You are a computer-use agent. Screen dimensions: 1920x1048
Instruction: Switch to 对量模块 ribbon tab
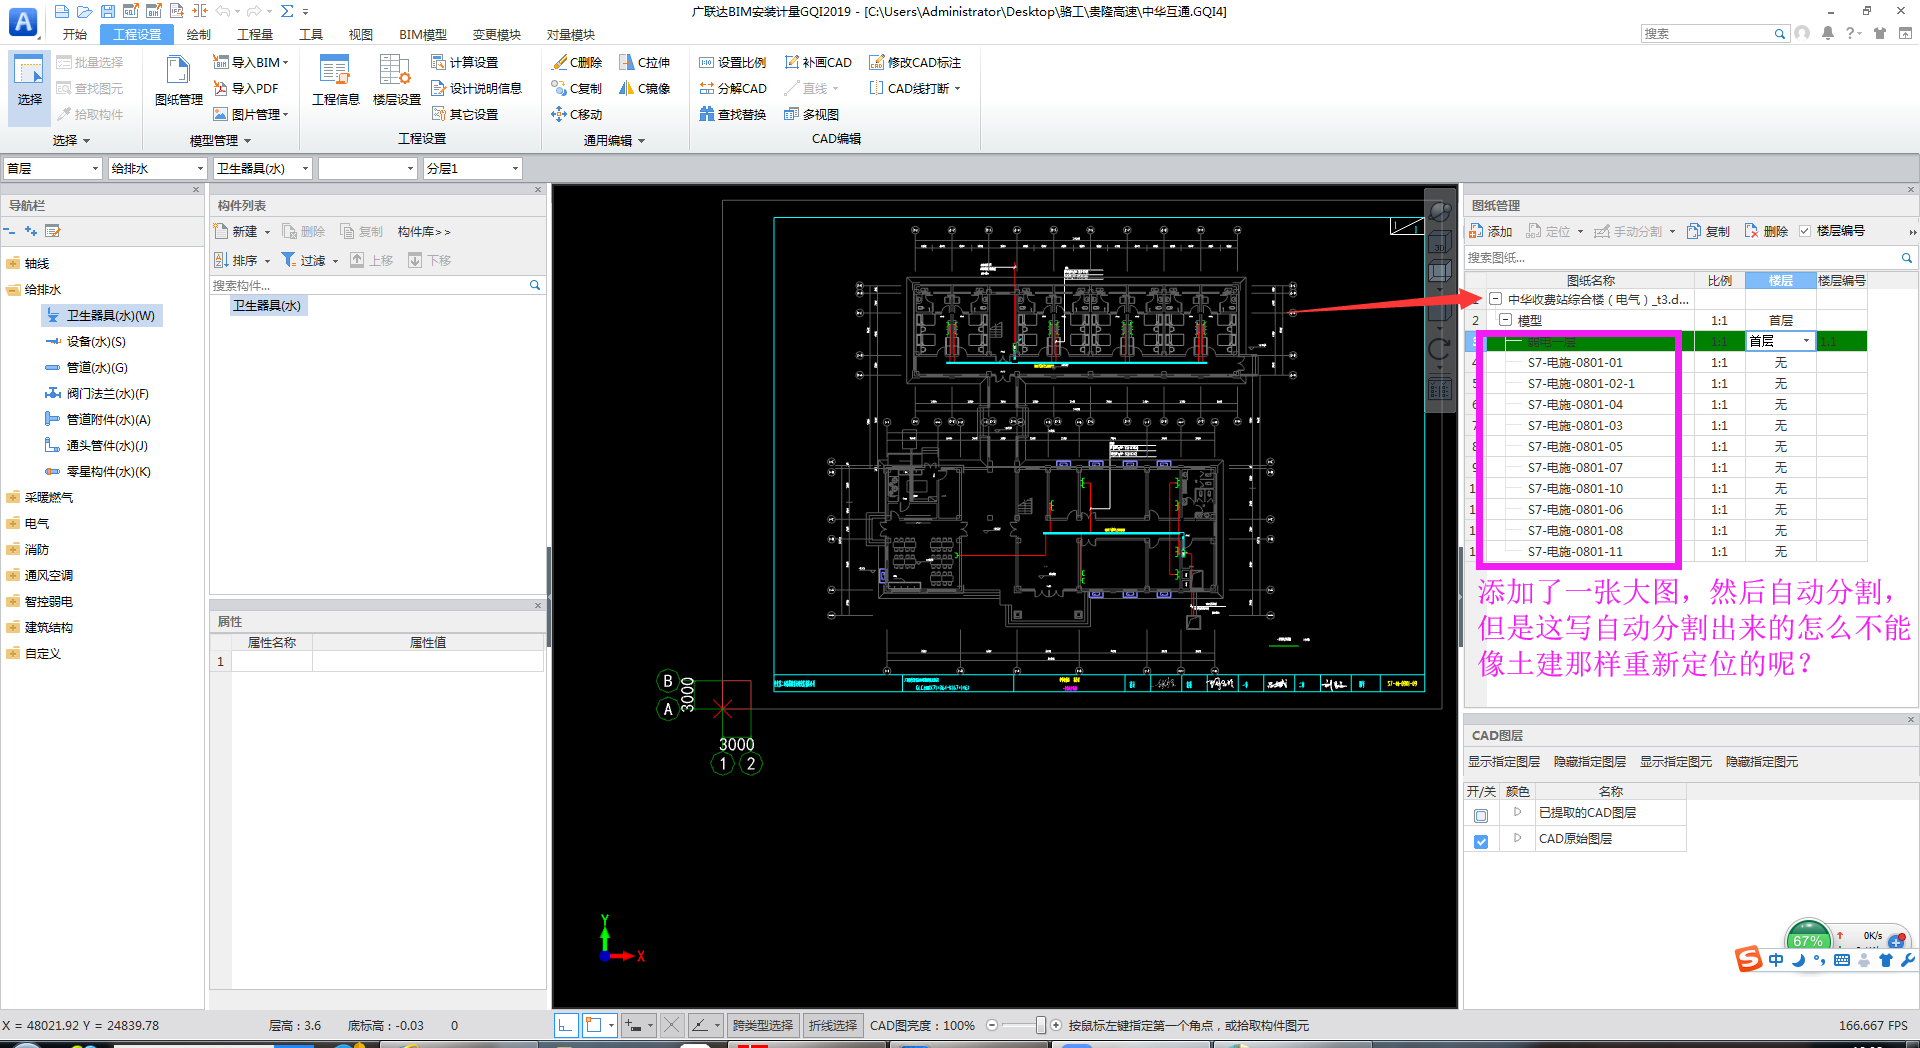[x=571, y=34]
